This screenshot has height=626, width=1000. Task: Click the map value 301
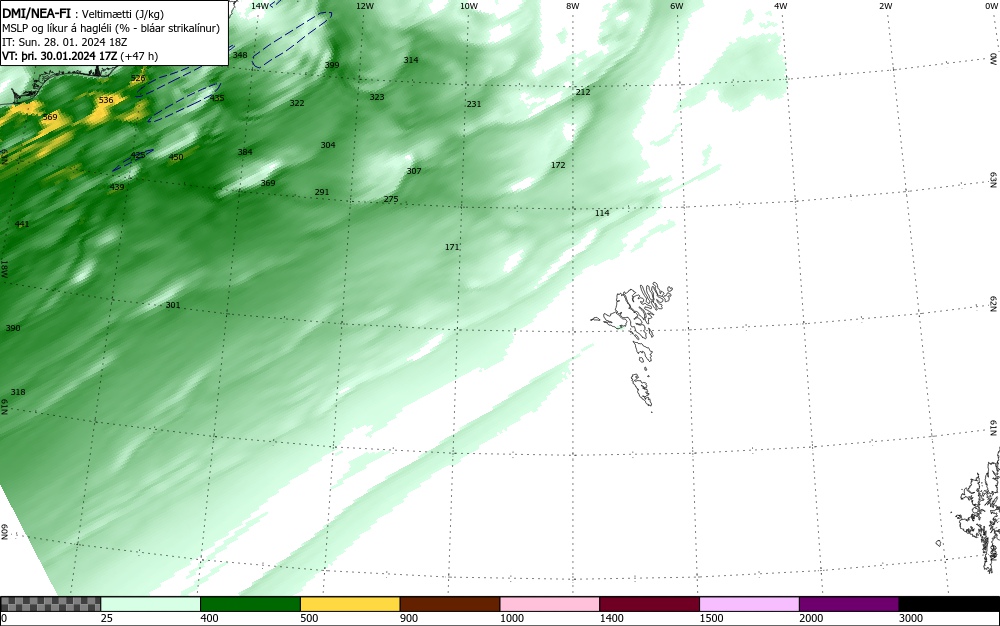[x=173, y=305]
